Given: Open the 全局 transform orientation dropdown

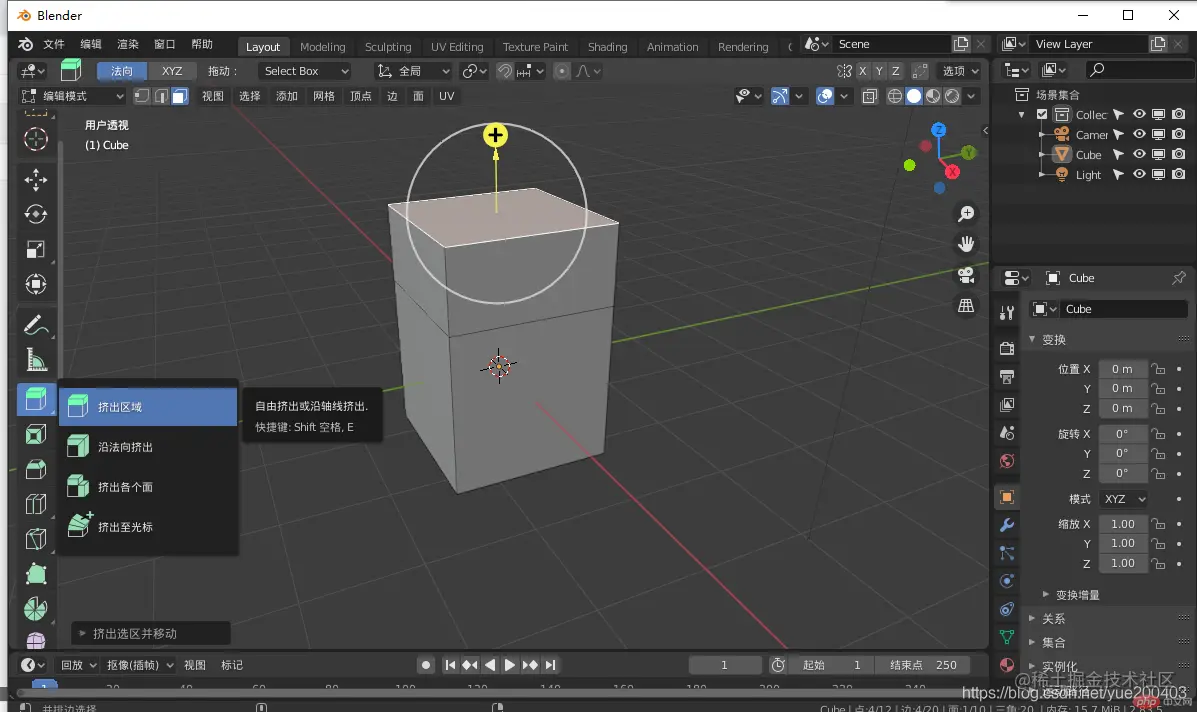Looking at the screenshot, I should 414,71.
